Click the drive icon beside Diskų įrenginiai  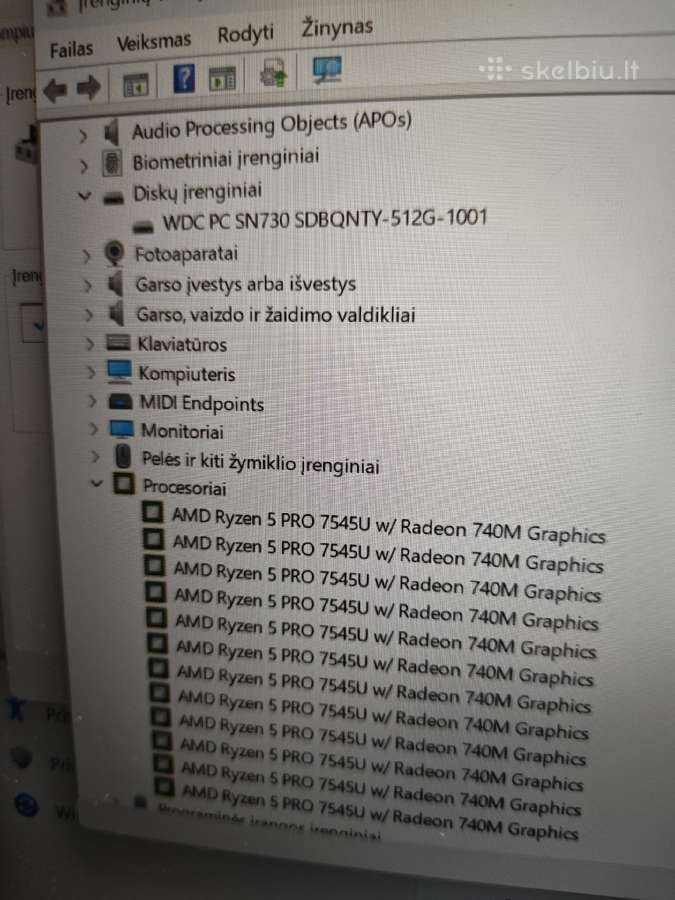pyautogui.click(x=114, y=199)
